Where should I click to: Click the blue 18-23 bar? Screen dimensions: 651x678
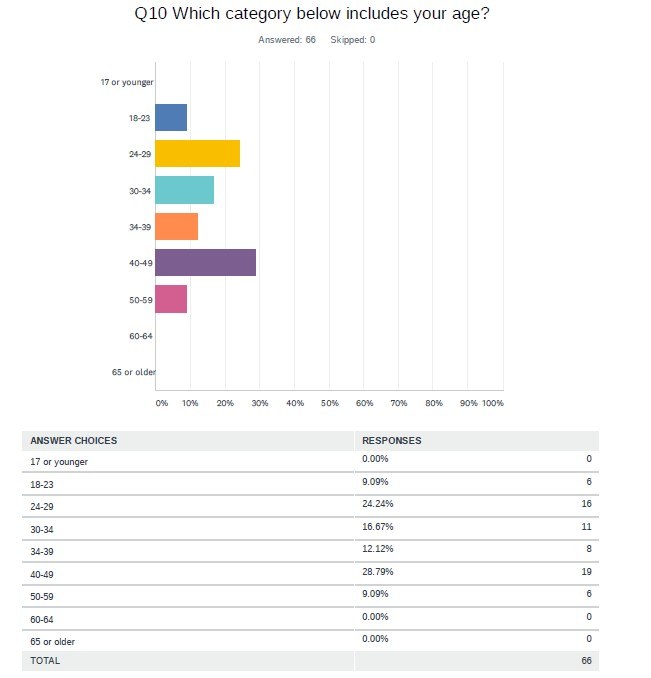[171, 117]
